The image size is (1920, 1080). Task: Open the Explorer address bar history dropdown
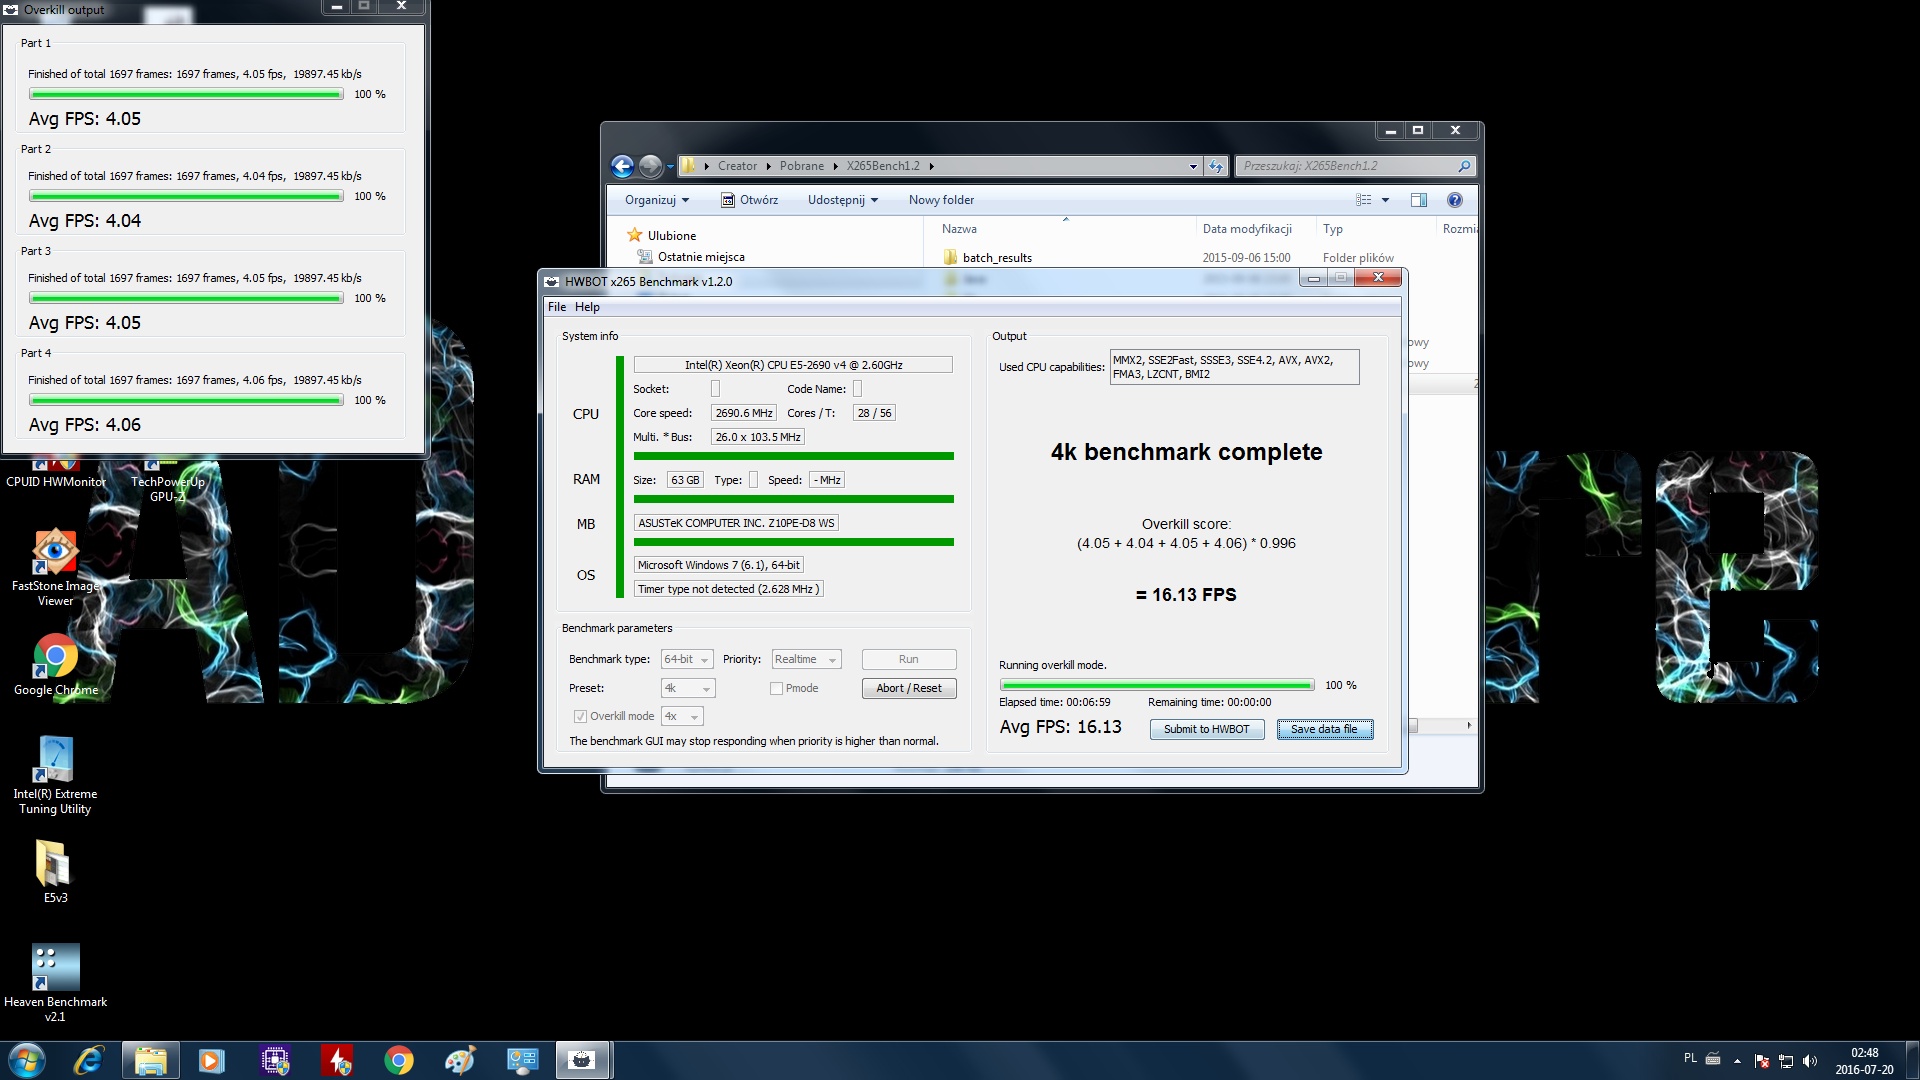point(1193,167)
